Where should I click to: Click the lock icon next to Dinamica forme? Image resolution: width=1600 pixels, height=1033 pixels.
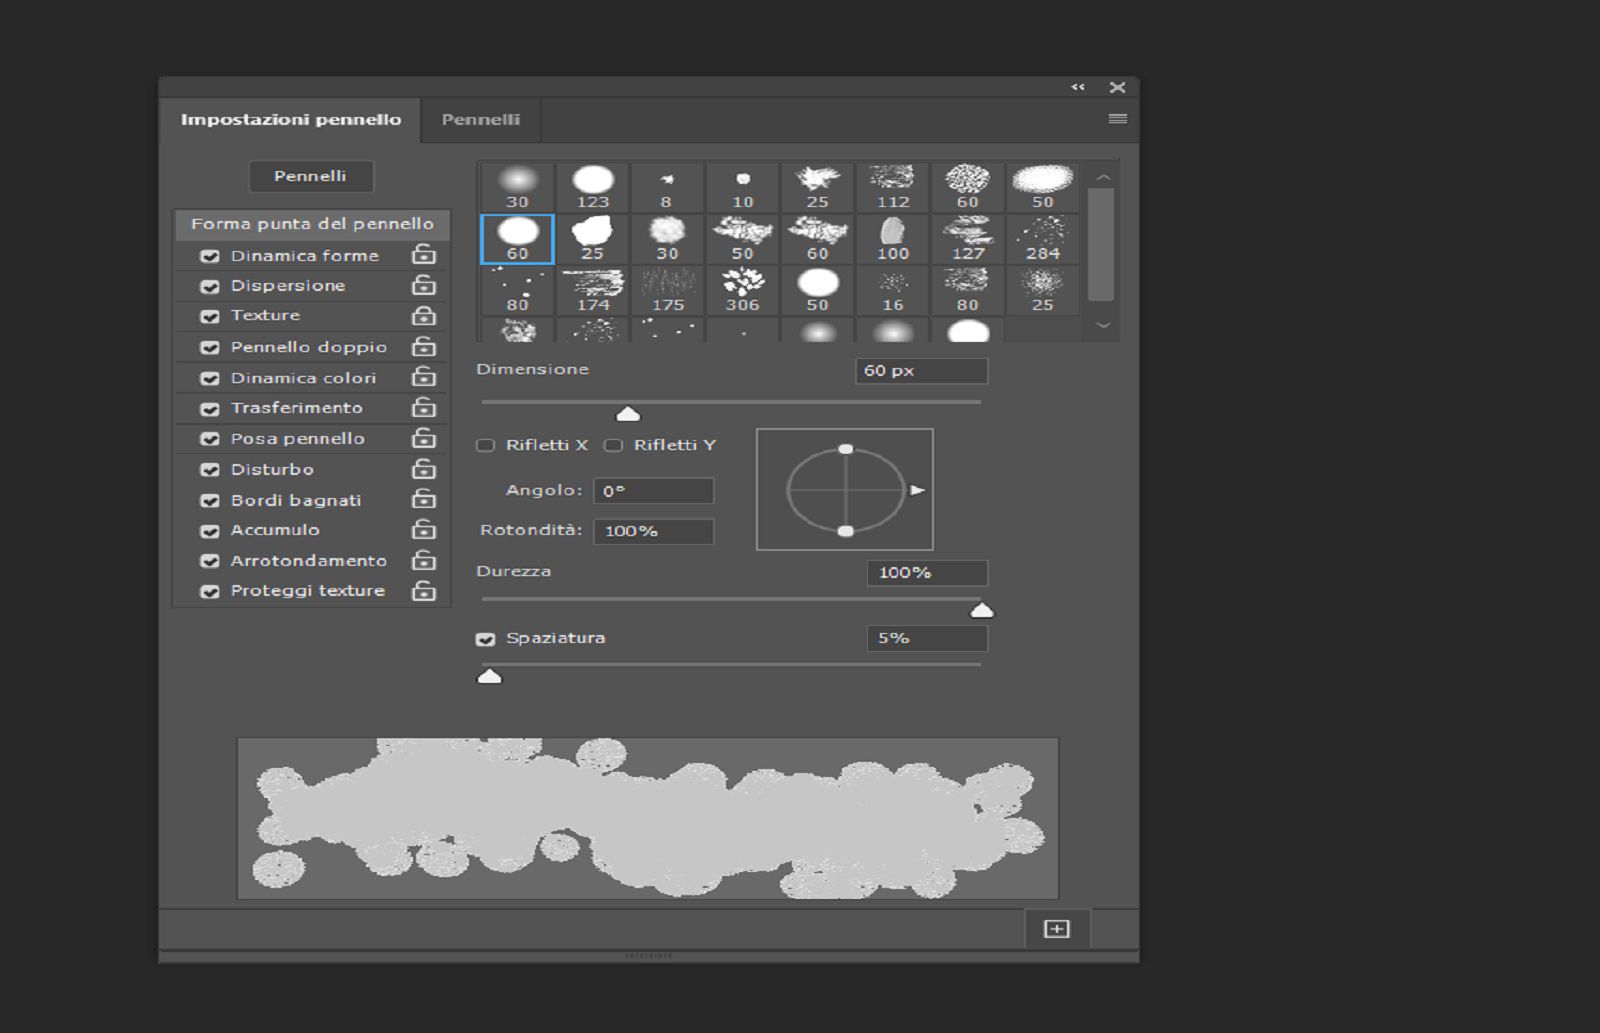424,255
